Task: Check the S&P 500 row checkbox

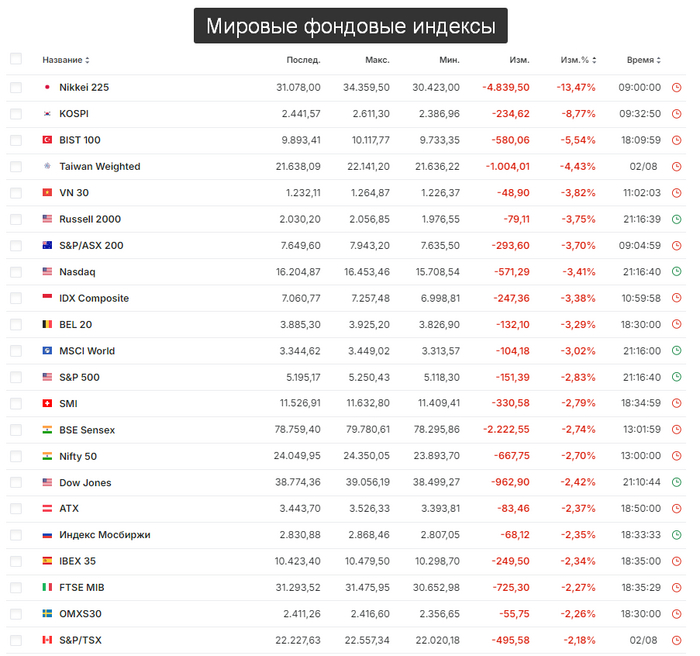Action: tap(16, 377)
